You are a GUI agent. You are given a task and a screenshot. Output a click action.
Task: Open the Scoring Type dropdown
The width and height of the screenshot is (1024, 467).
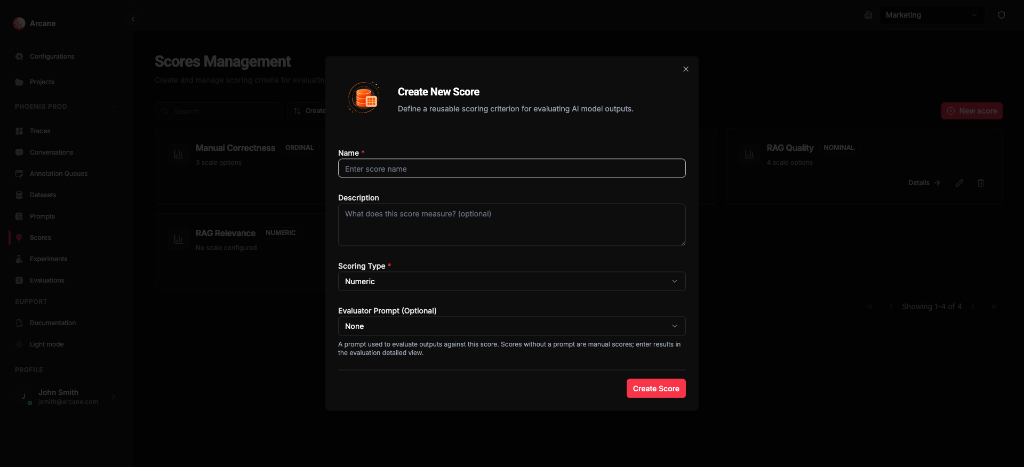(511, 282)
